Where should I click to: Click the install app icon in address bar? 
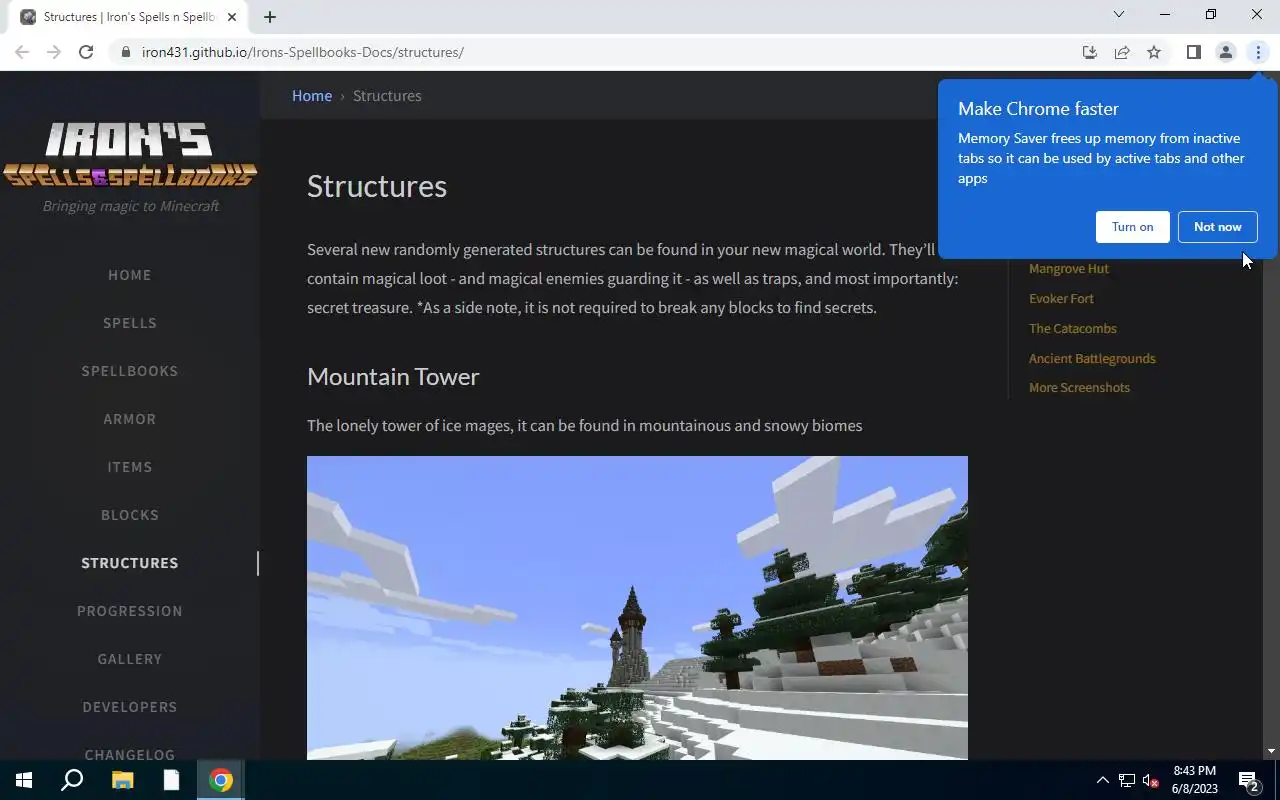point(1090,52)
